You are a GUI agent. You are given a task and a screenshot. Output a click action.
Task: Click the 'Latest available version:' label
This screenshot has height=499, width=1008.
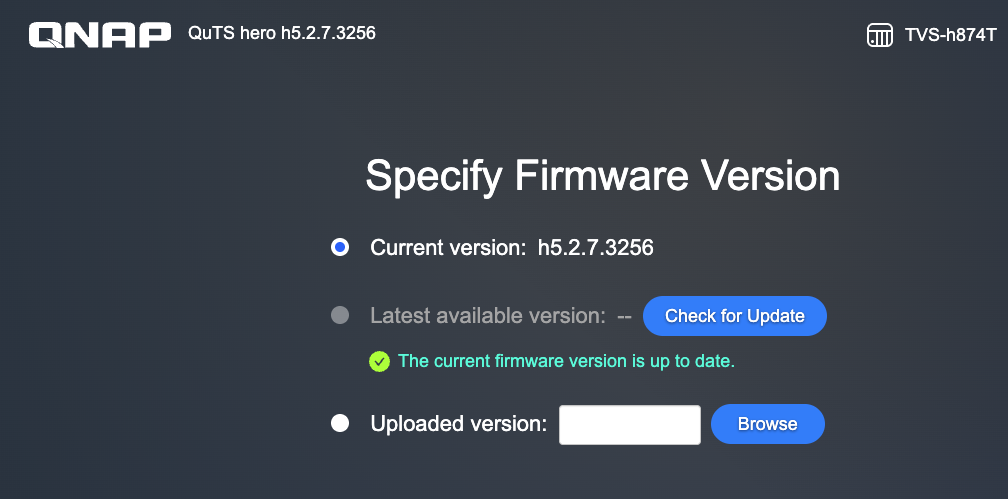tap(487, 316)
